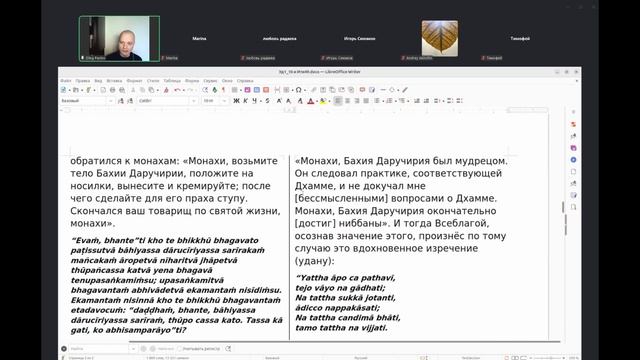Screen dimensions: 640x360
Task: Open the font size dropdown arrow
Action: click(224, 101)
